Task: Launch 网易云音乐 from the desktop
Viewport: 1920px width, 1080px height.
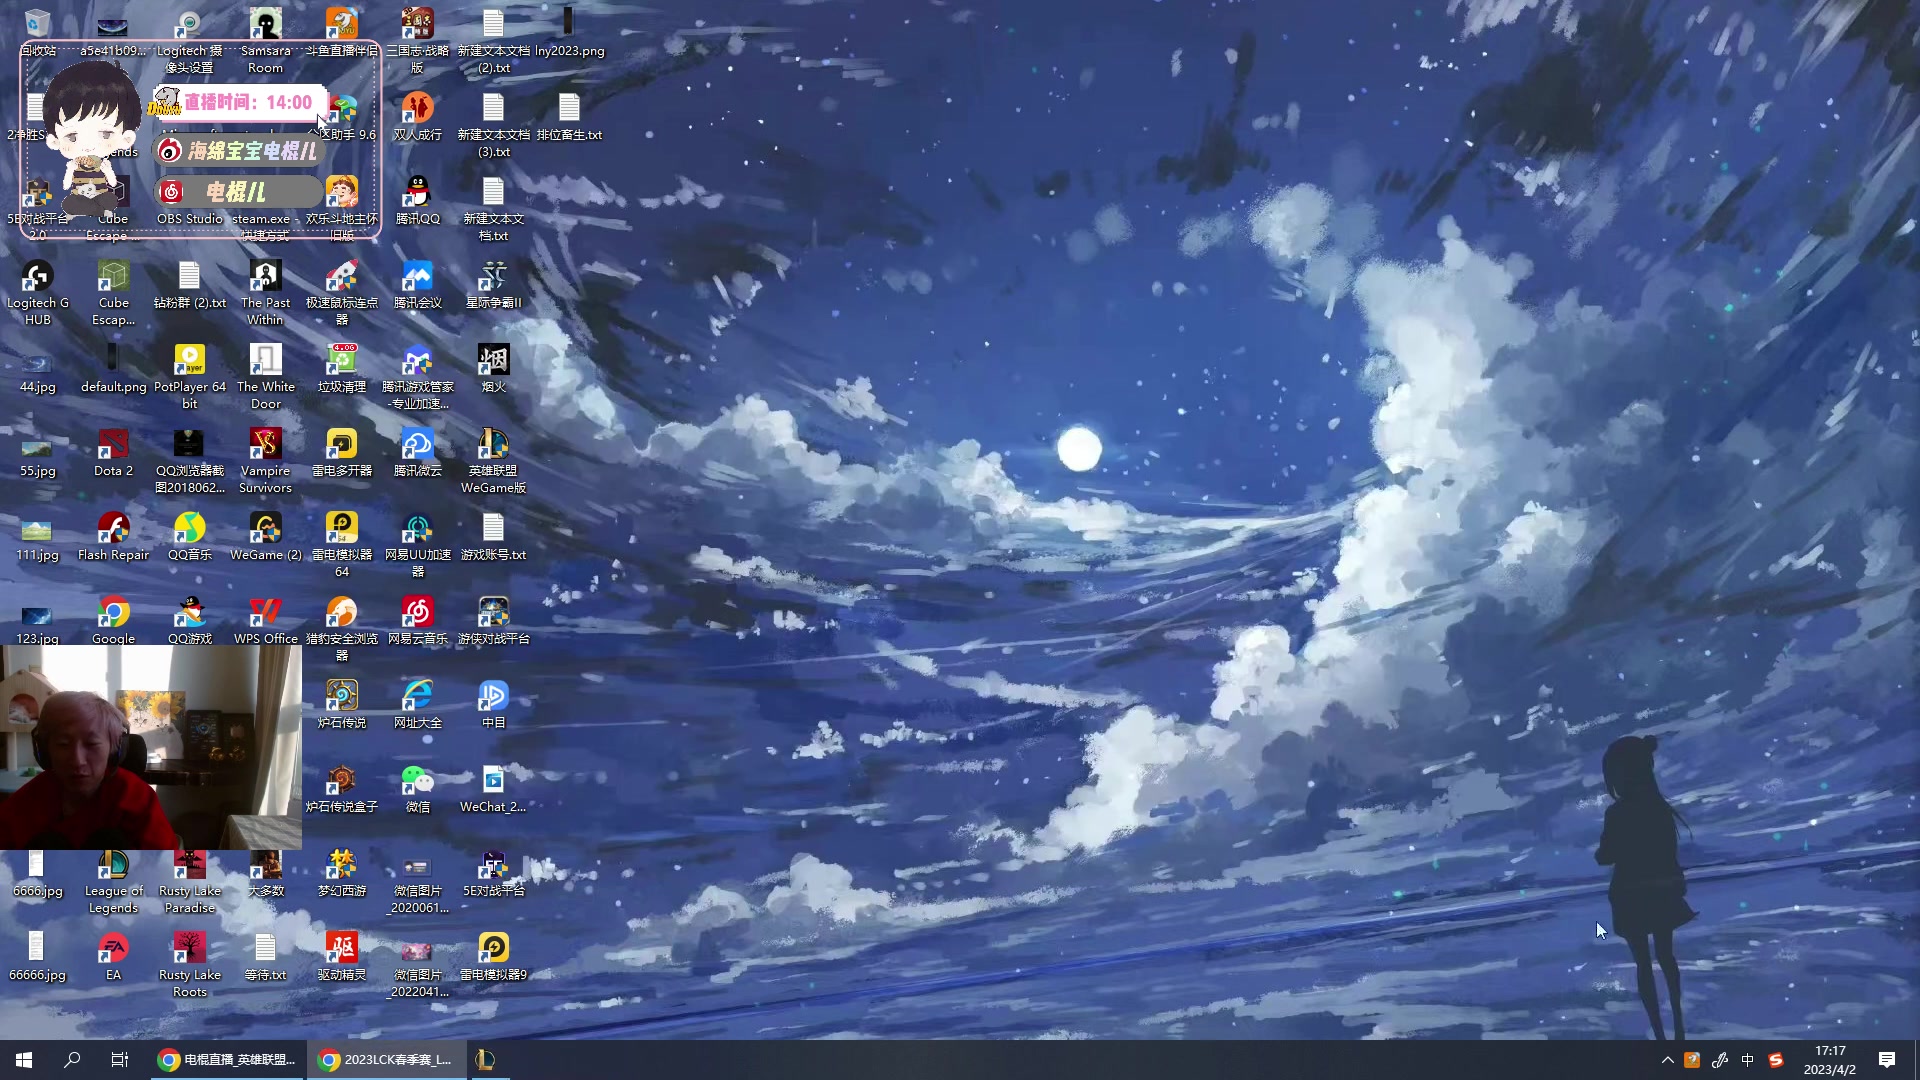Action: tap(417, 620)
